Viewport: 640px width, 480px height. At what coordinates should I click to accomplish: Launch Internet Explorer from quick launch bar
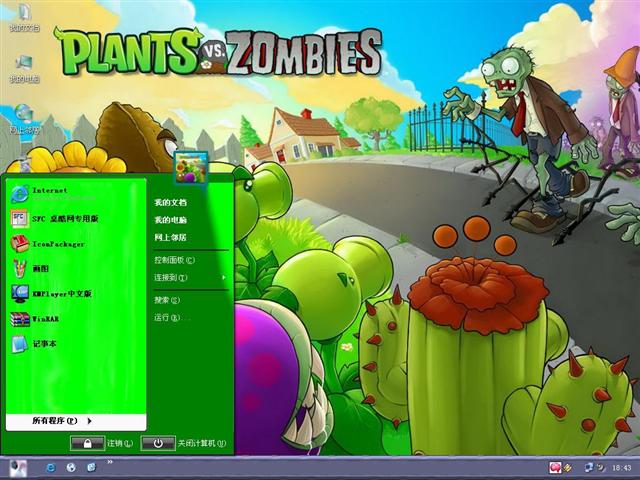coord(51,468)
